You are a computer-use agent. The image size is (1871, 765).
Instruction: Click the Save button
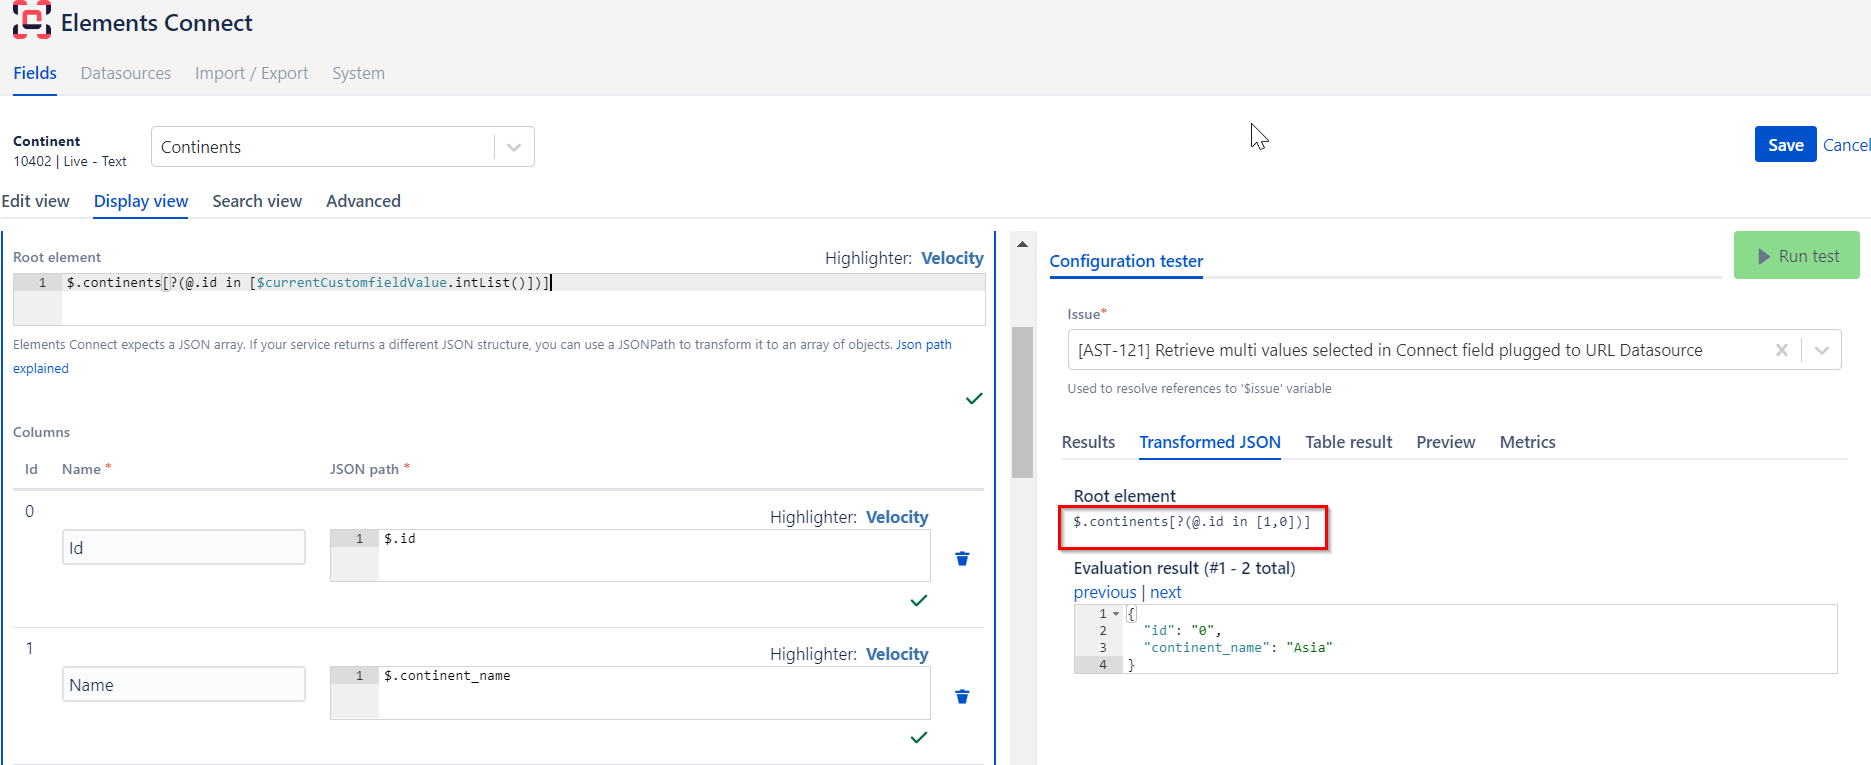click(x=1785, y=145)
